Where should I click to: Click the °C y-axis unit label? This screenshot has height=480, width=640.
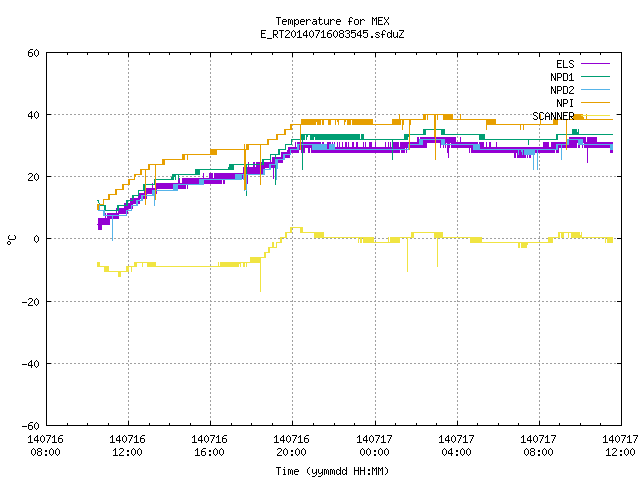[11, 240]
